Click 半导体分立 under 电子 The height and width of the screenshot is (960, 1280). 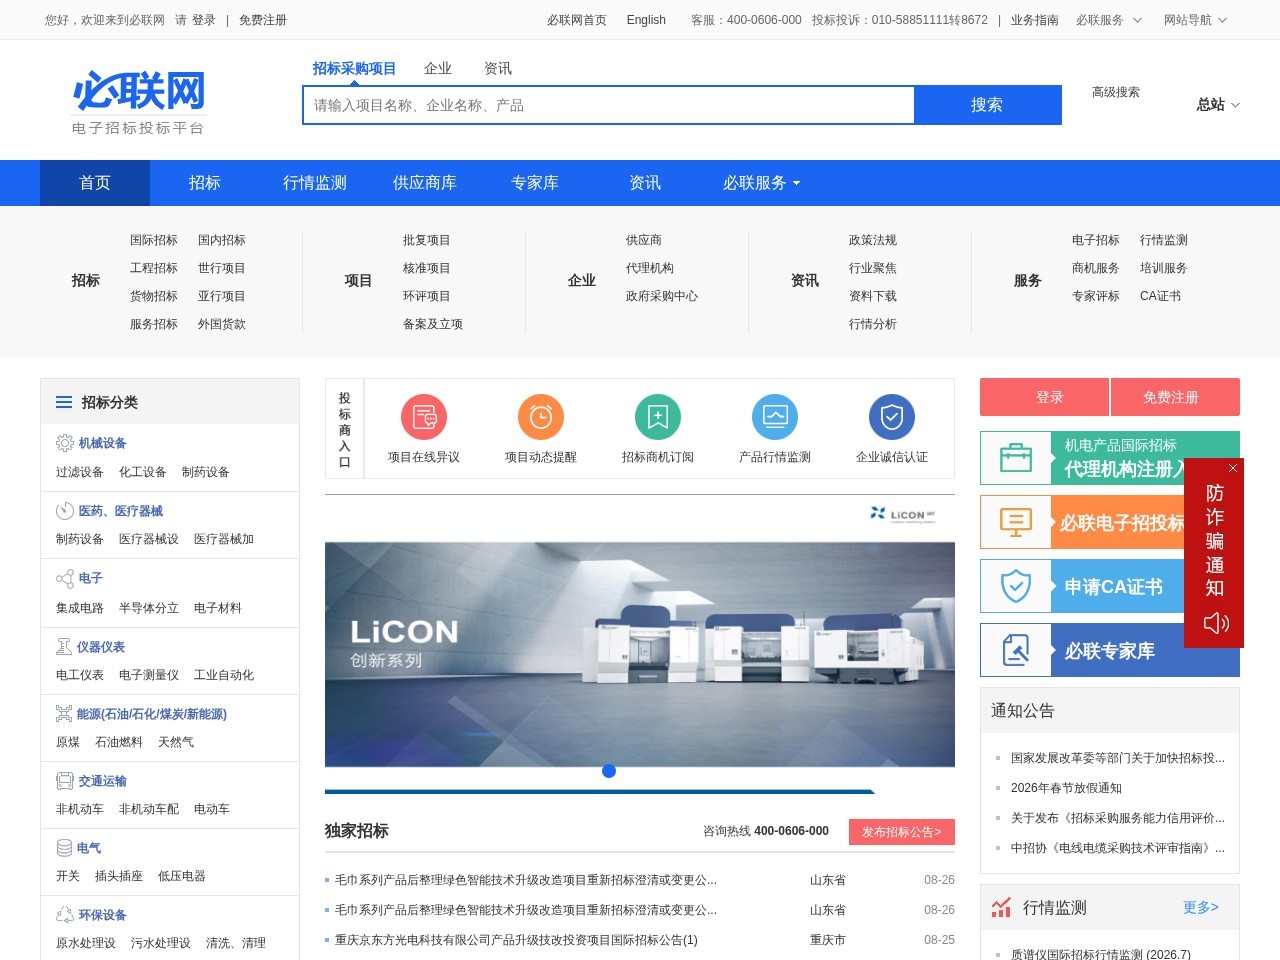click(149, 608)
